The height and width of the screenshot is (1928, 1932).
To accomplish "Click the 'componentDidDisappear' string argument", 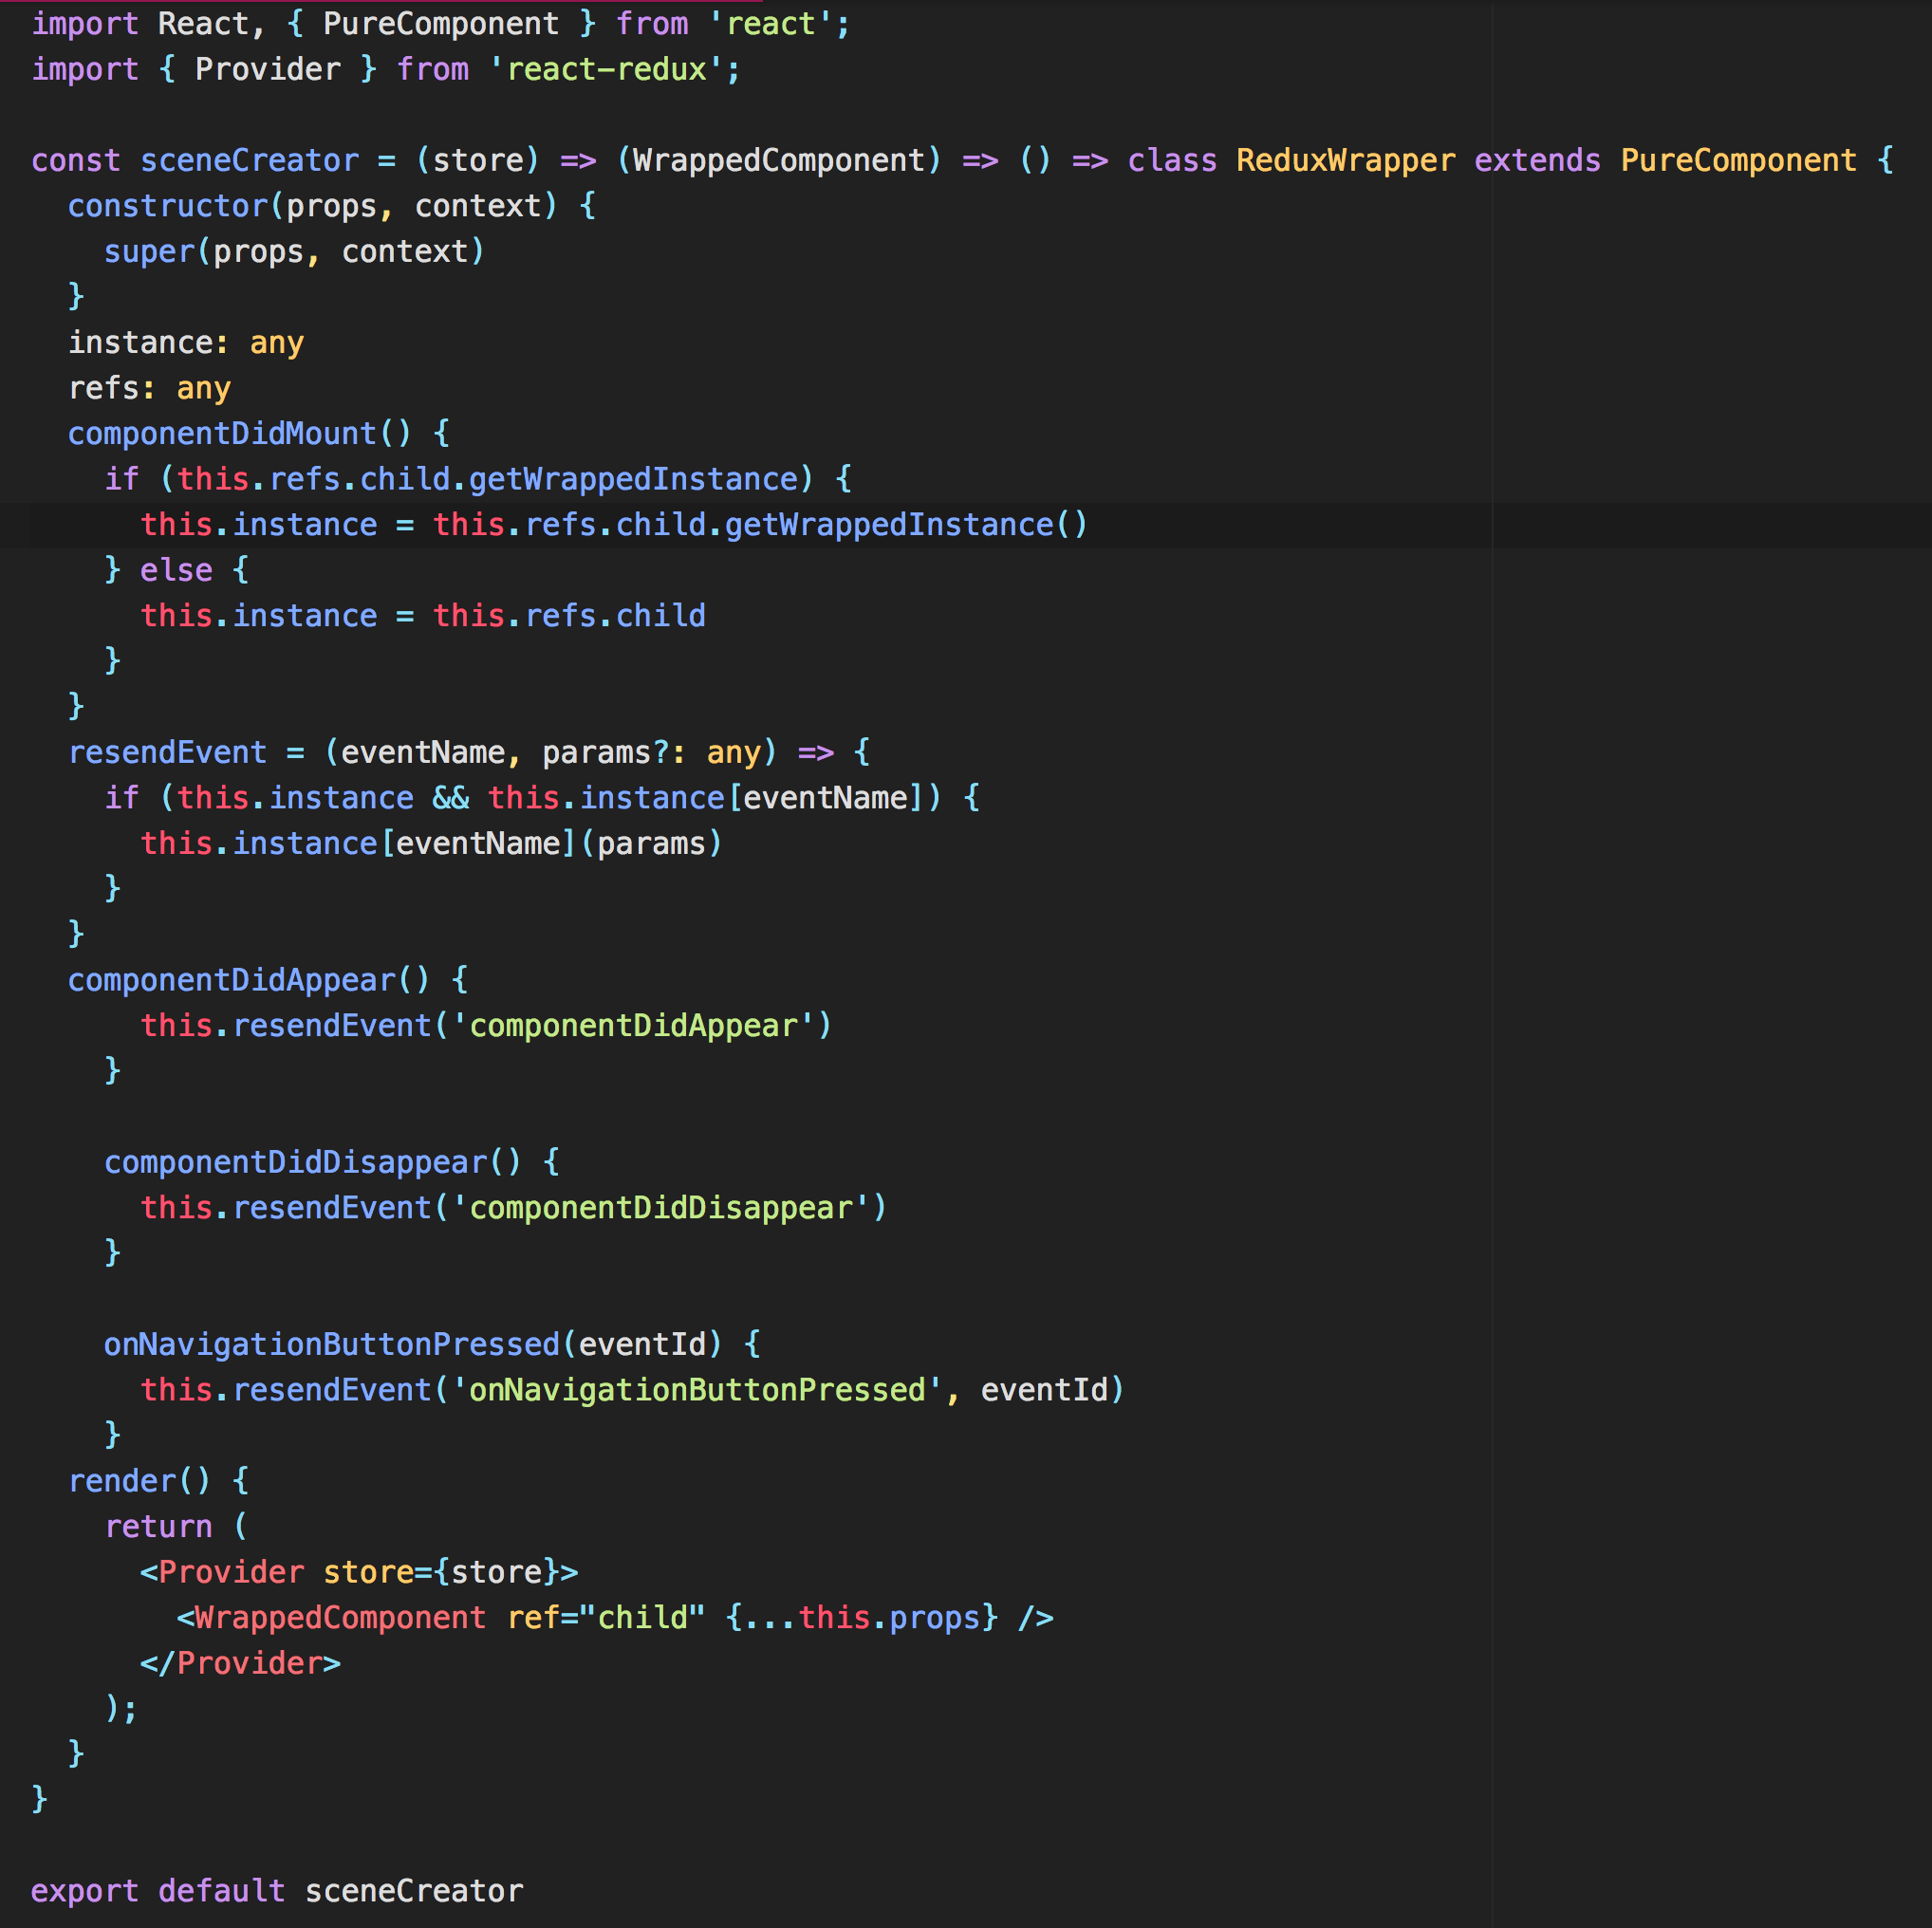I will point(670,1207).
